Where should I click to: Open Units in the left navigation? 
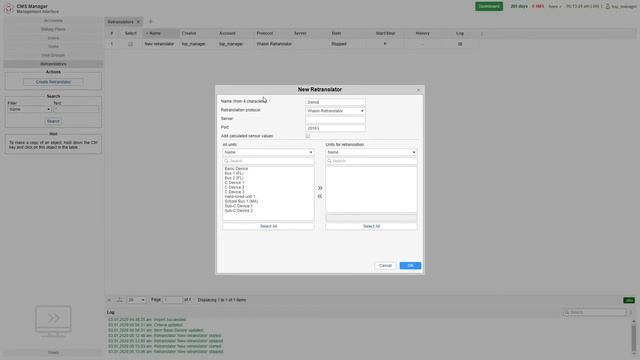[53, 47]
